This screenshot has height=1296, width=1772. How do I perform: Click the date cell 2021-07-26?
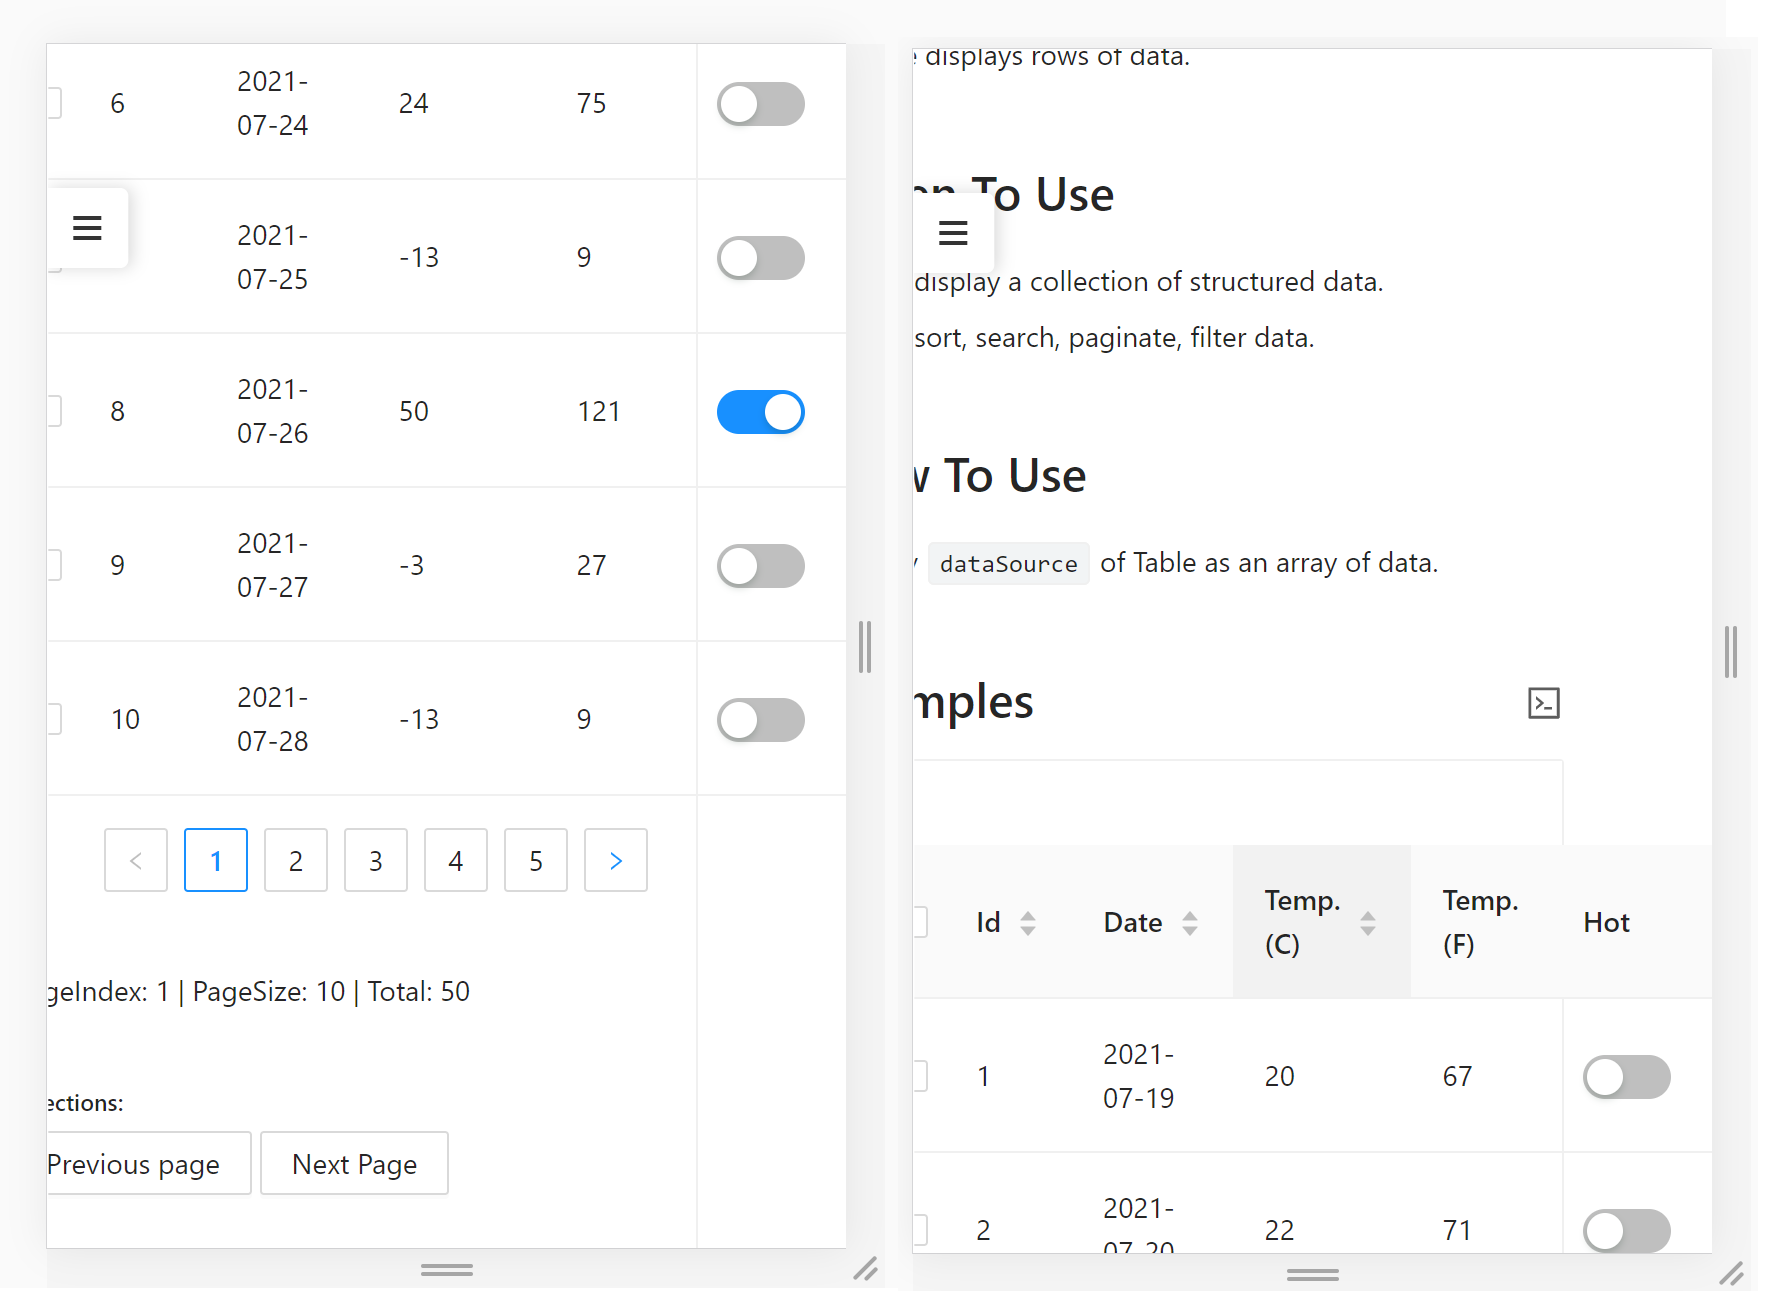point(273,411)
